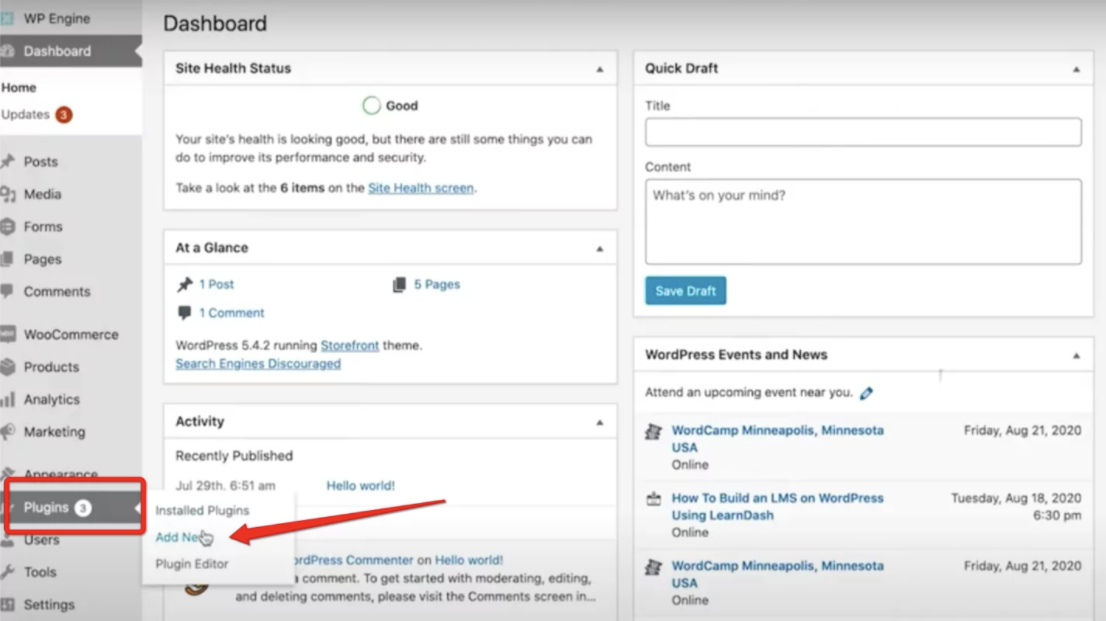Click the pages icon beside 5 Pages
The image size is (1106, 621).
[399, 284]
